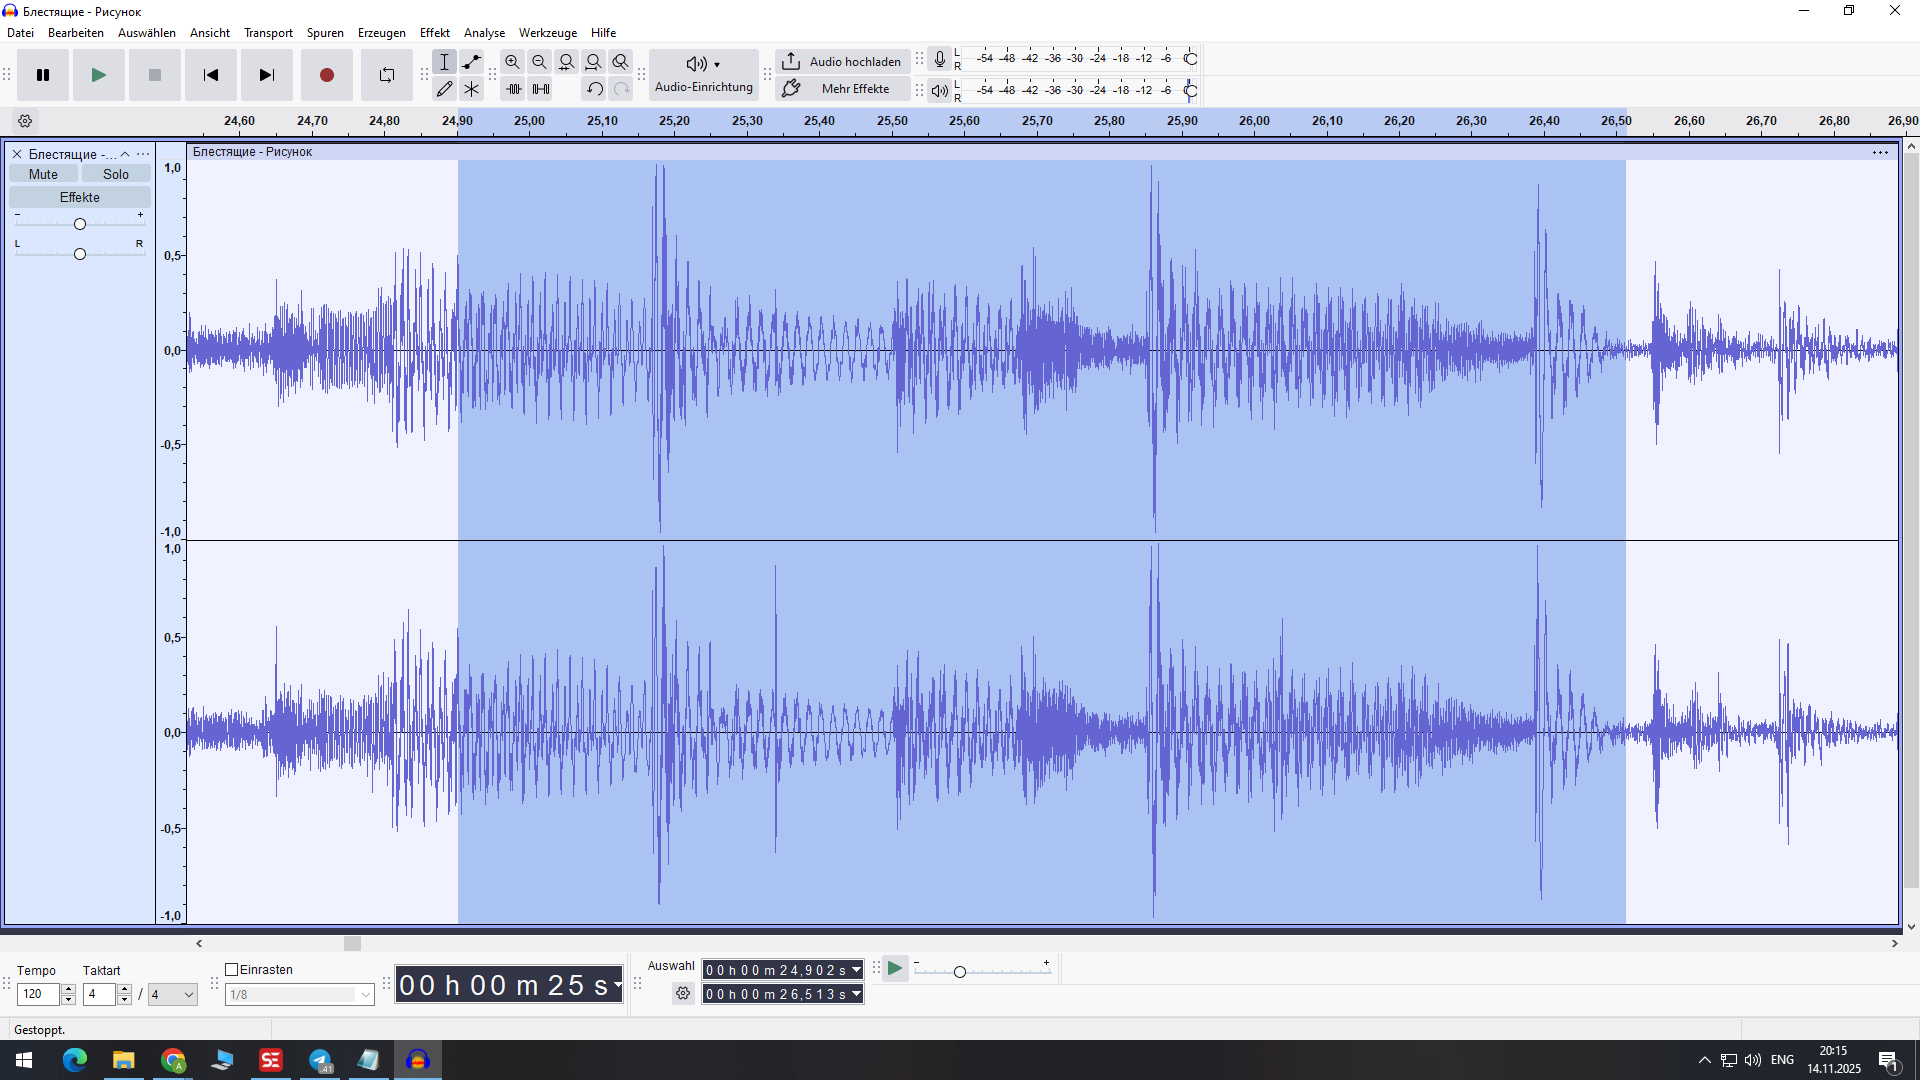Open the clip's three-dot options menu
The image size is (1920, 1080).
pyautogui.click(x=1881, y=153)
